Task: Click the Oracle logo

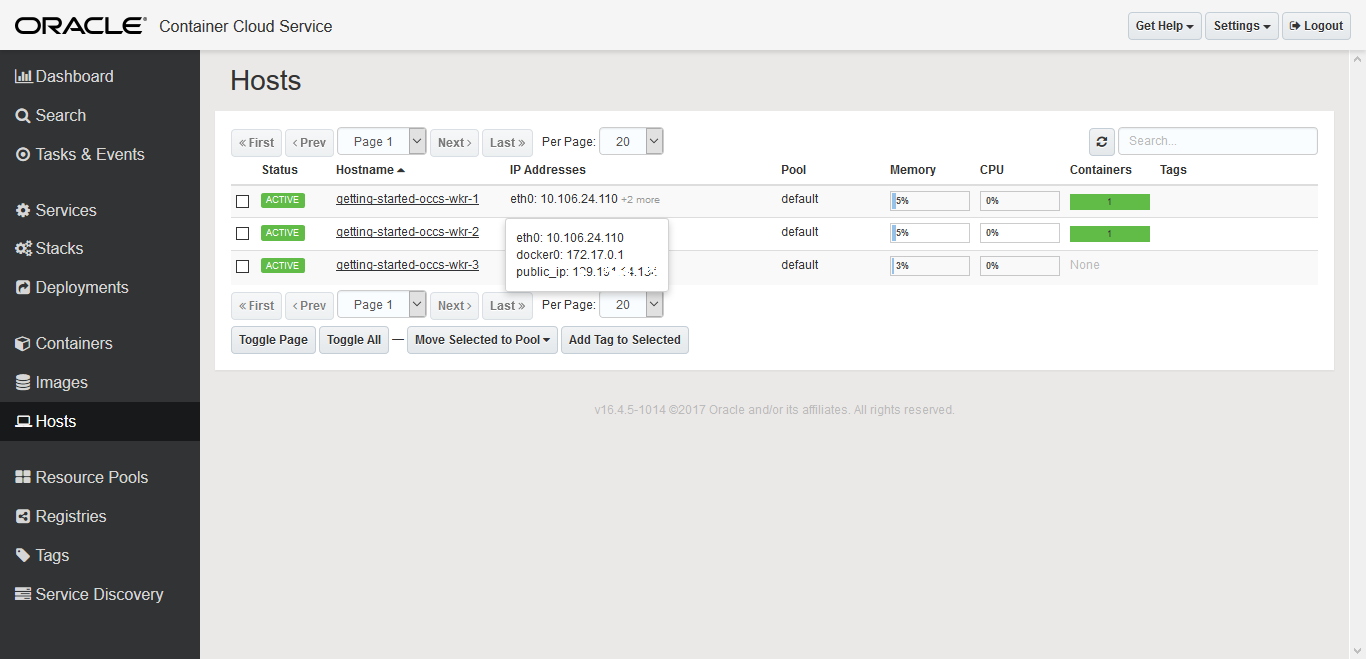Action: pyautogui.click(x=80, y=25)
